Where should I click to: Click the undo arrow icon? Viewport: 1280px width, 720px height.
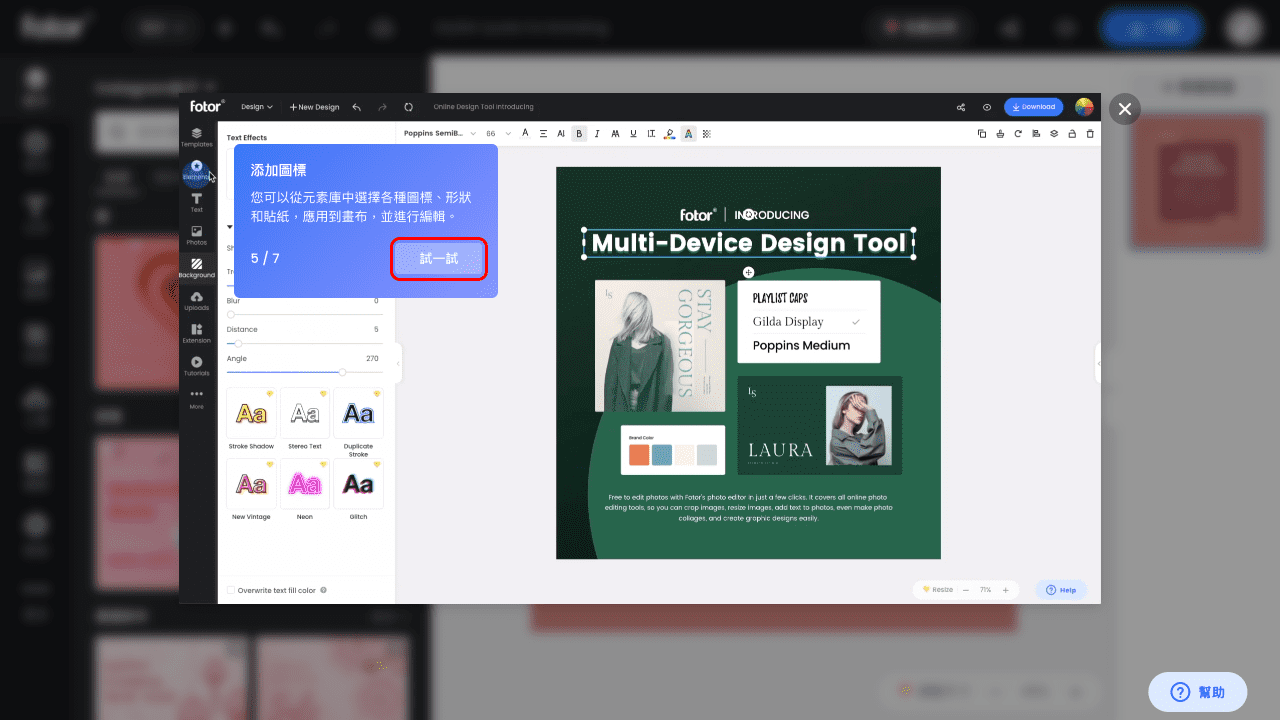click(x=357, y=107)
